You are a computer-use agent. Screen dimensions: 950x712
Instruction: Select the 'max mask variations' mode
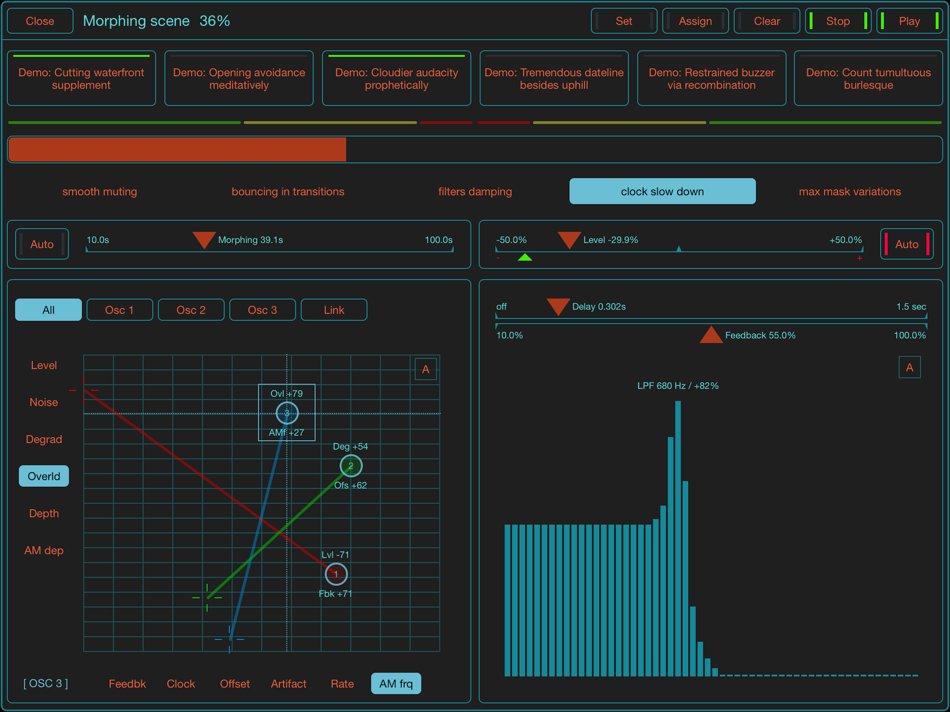[850, 191]
